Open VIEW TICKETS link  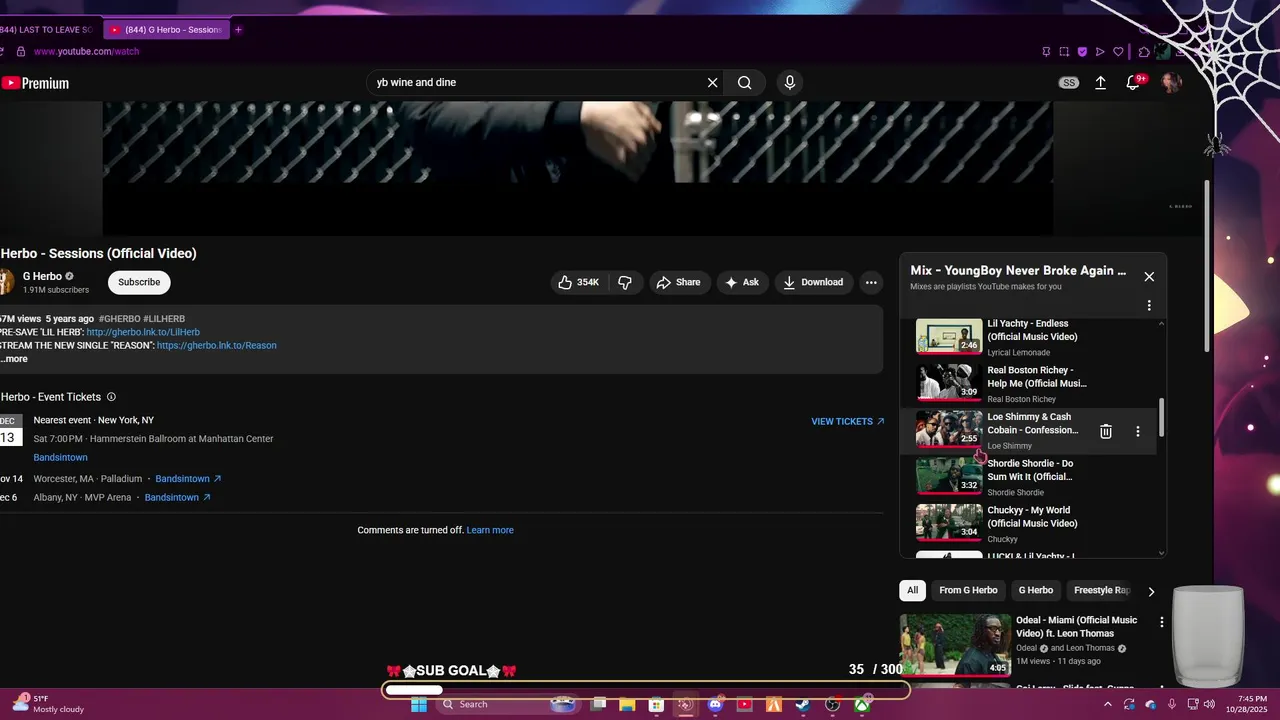pos(848,422)
